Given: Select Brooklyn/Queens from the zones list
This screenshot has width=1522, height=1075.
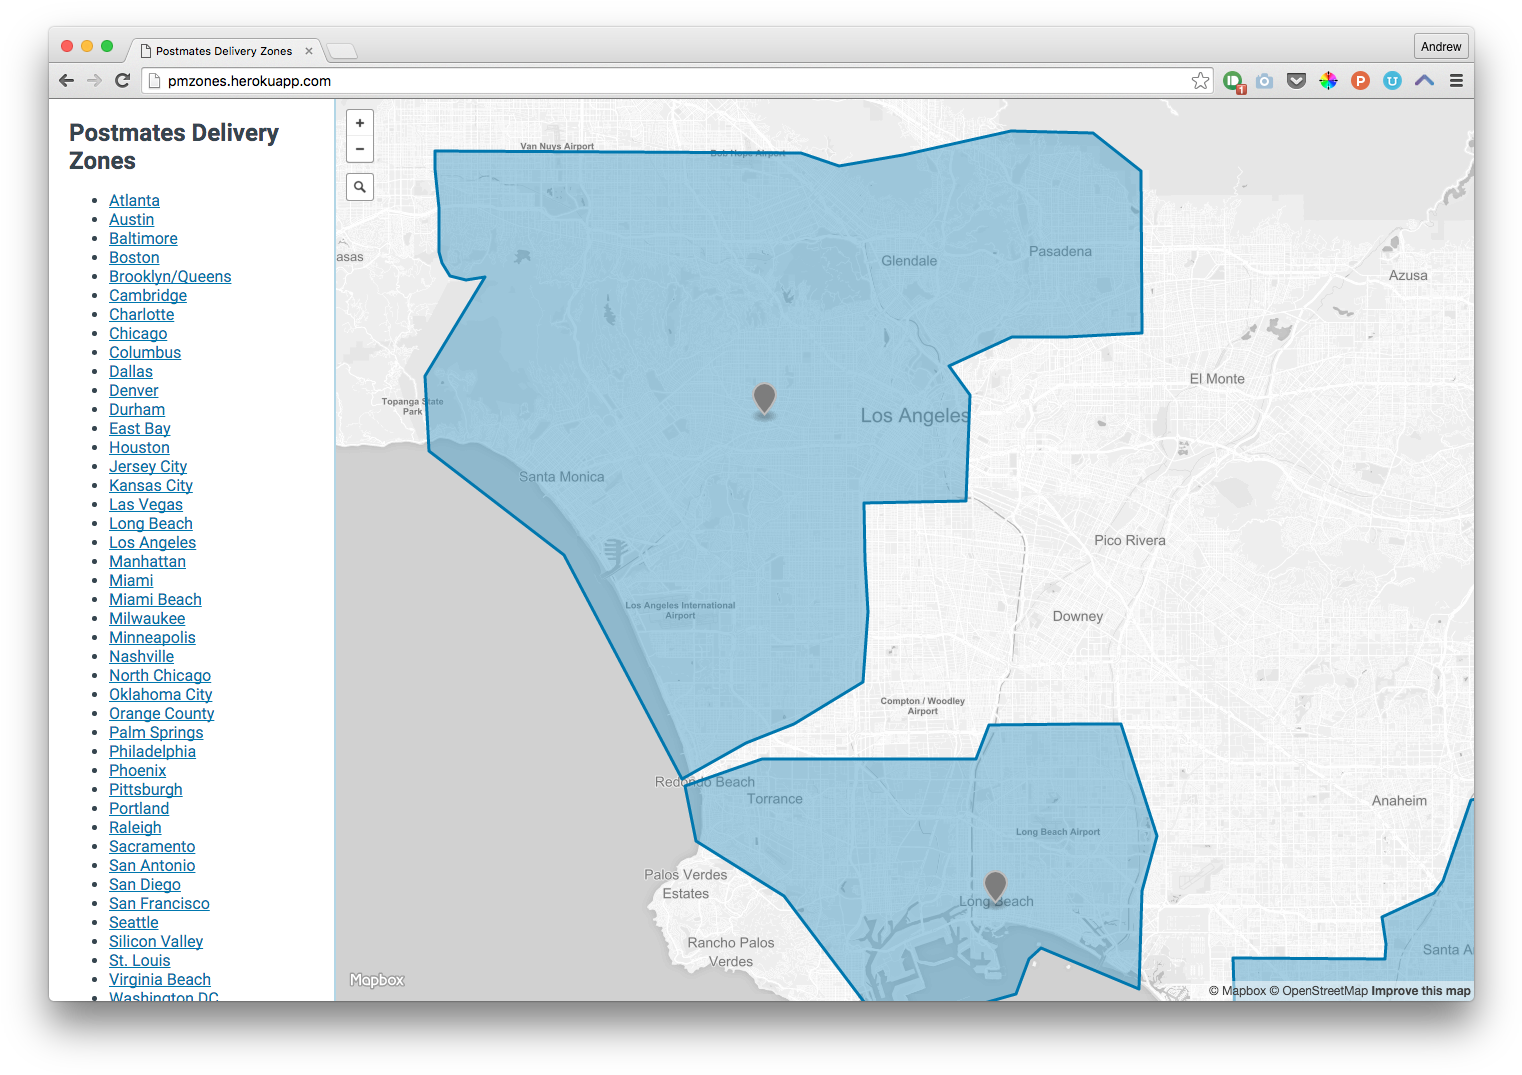Looking at the screenshot, I should (170, 277).
